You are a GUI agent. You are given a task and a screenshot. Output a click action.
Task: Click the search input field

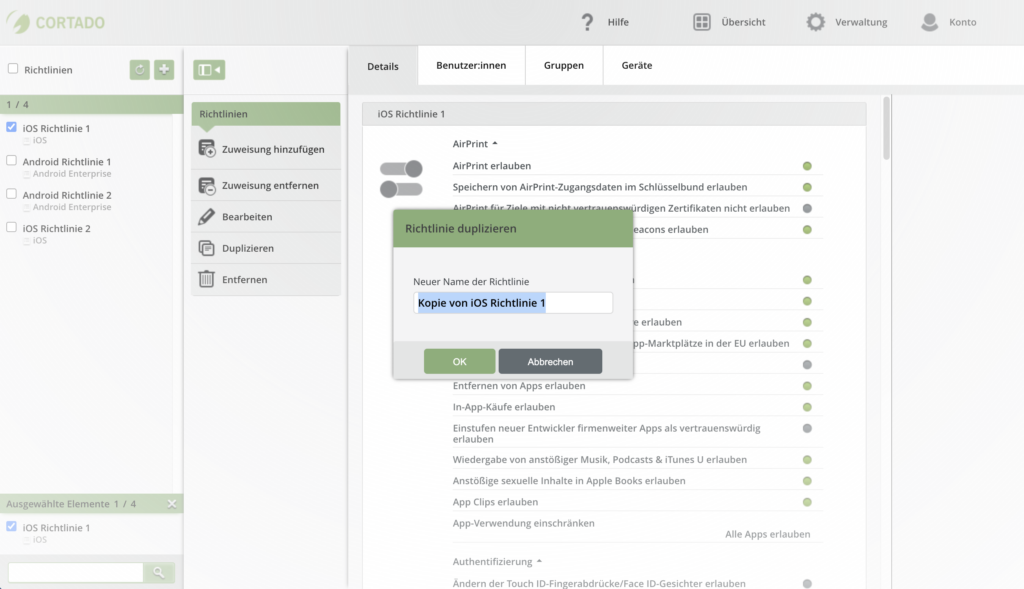pyautogui.click(x=76, y=573)
